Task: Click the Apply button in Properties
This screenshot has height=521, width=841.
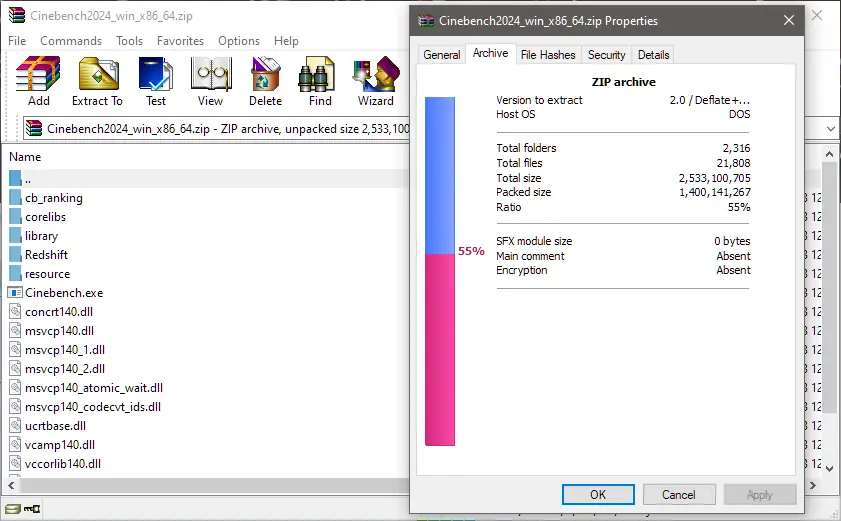Action: click(x=759, y=495)
